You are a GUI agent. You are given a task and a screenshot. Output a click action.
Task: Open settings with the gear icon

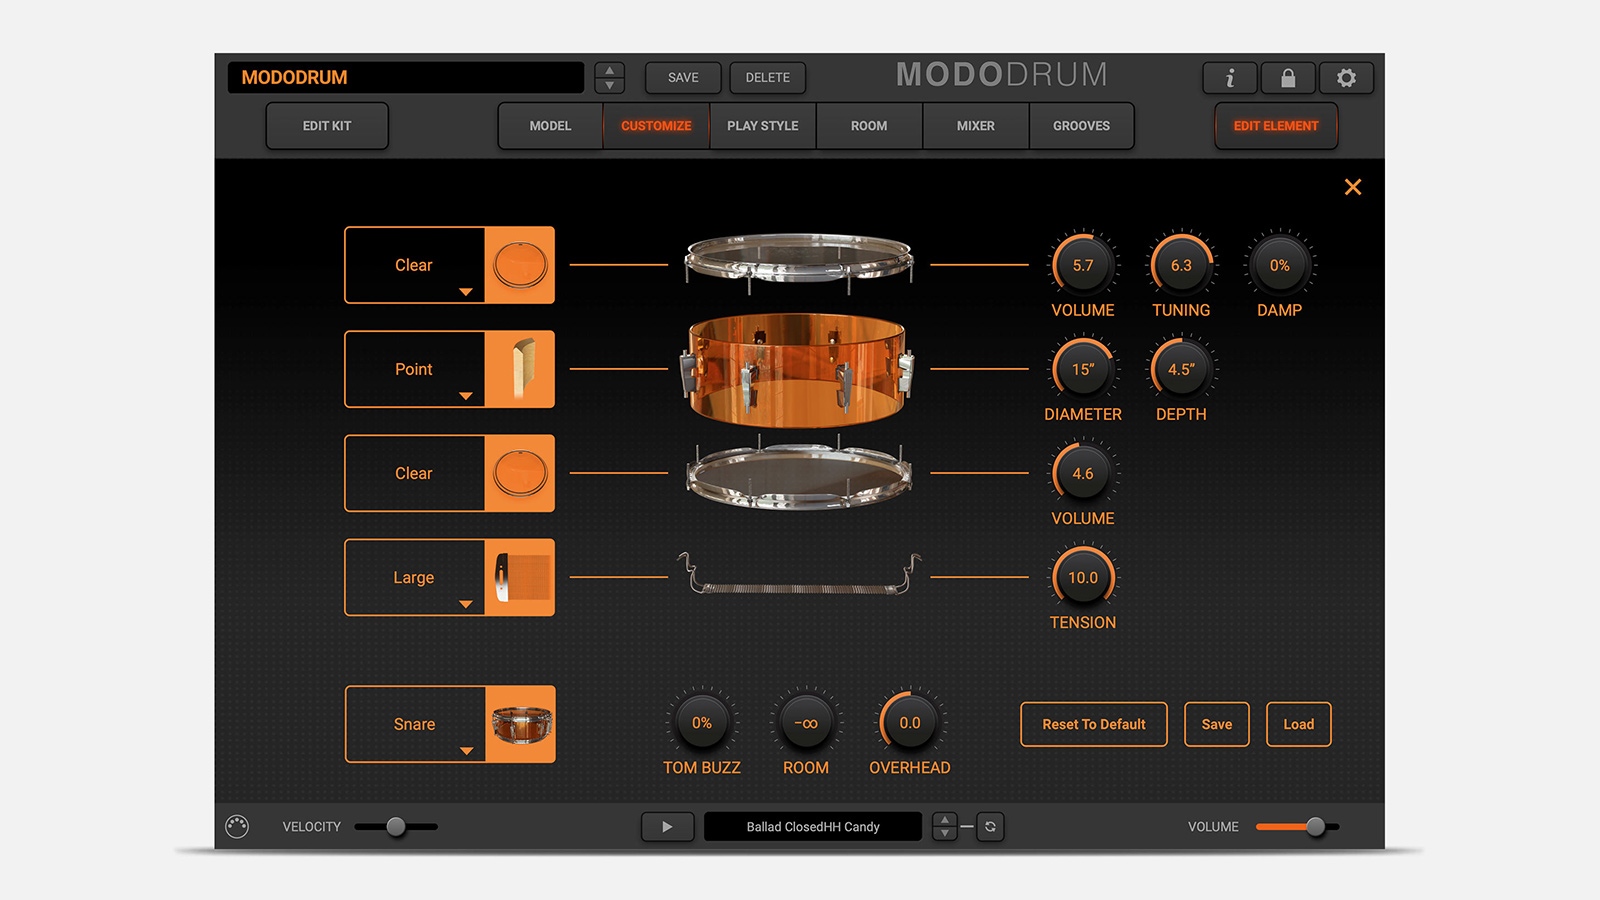[x=1346, y=78]
